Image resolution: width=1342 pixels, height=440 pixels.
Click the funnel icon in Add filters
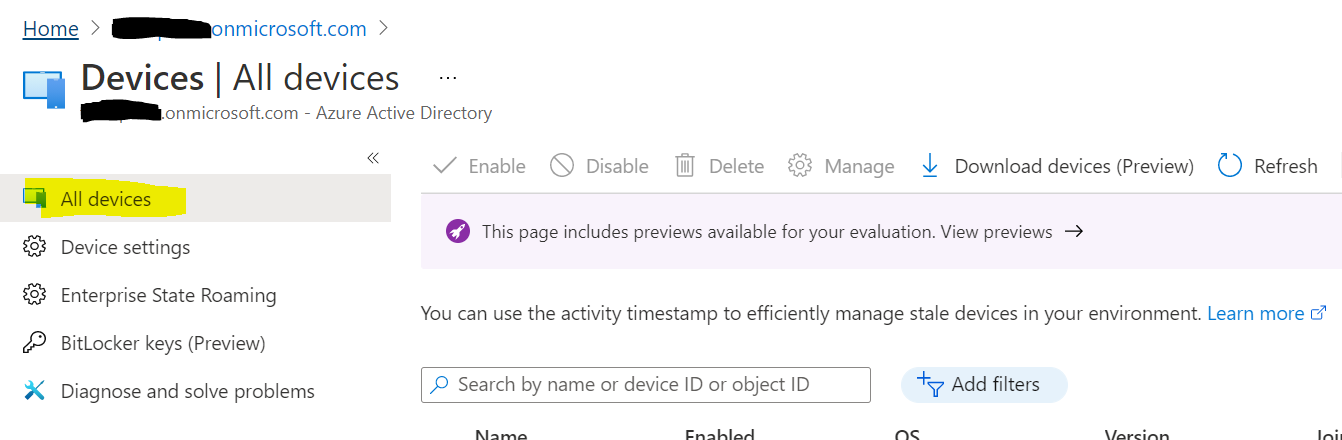coord(931,385)
